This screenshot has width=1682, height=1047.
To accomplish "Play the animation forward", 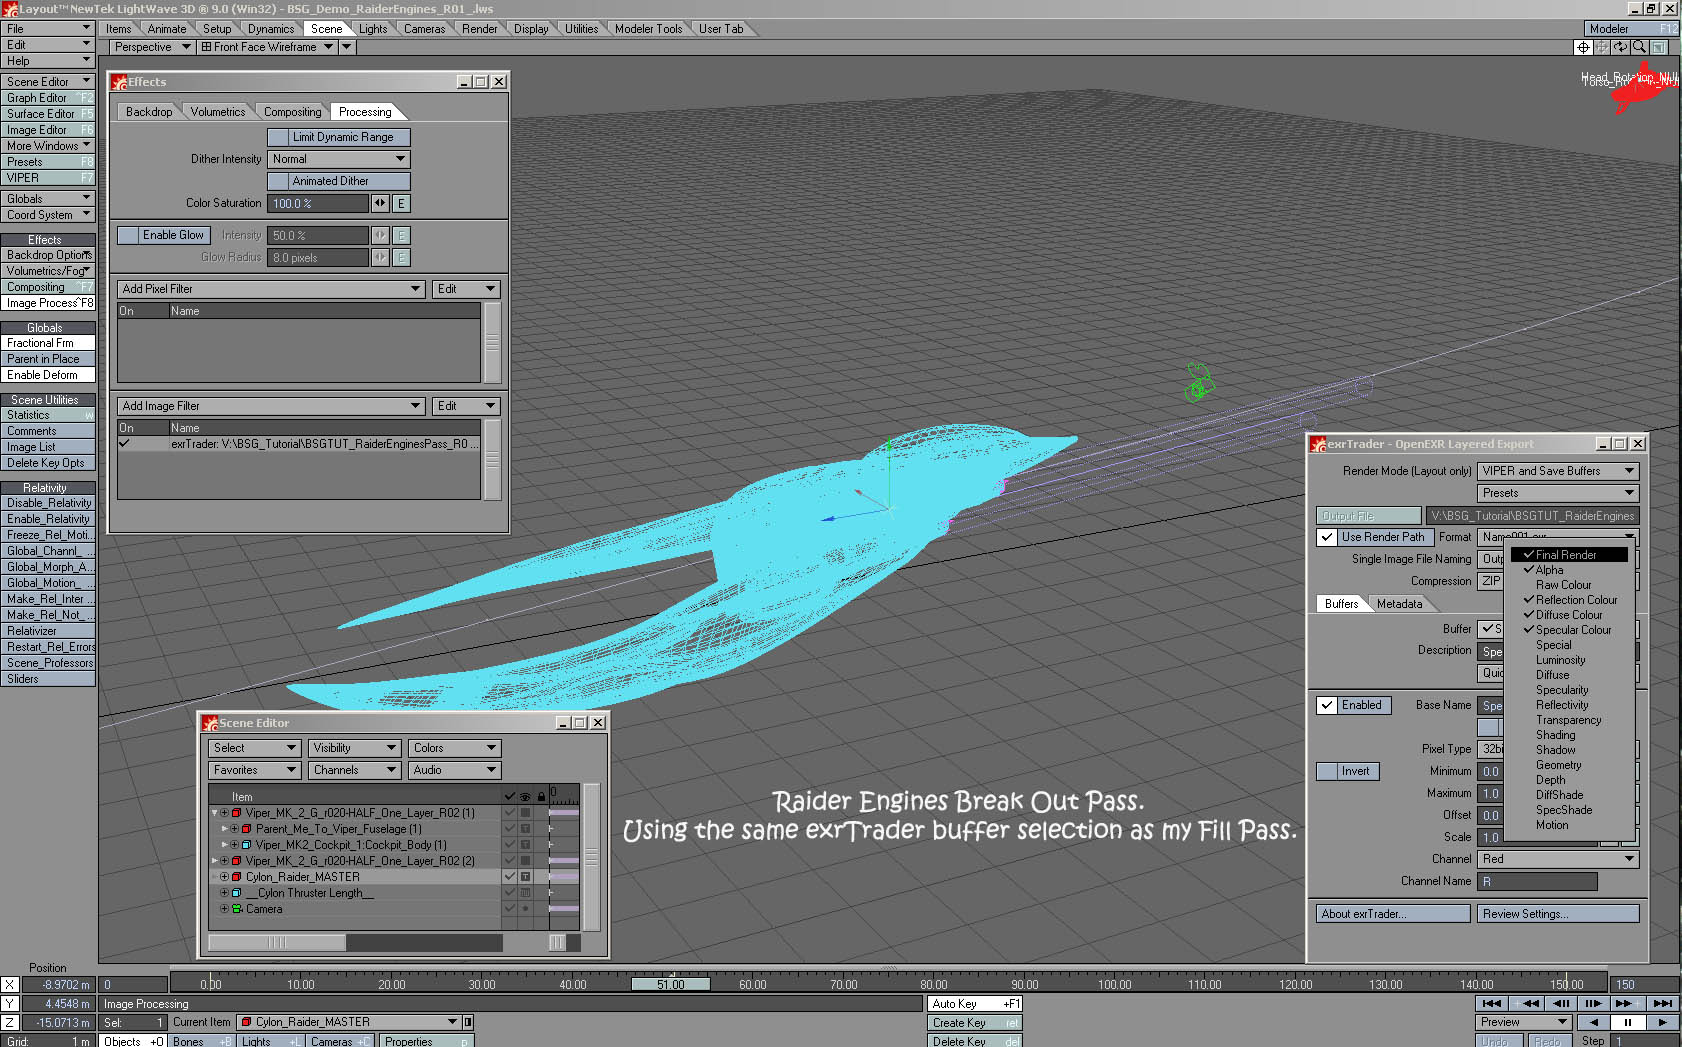I will 1662,1022.
